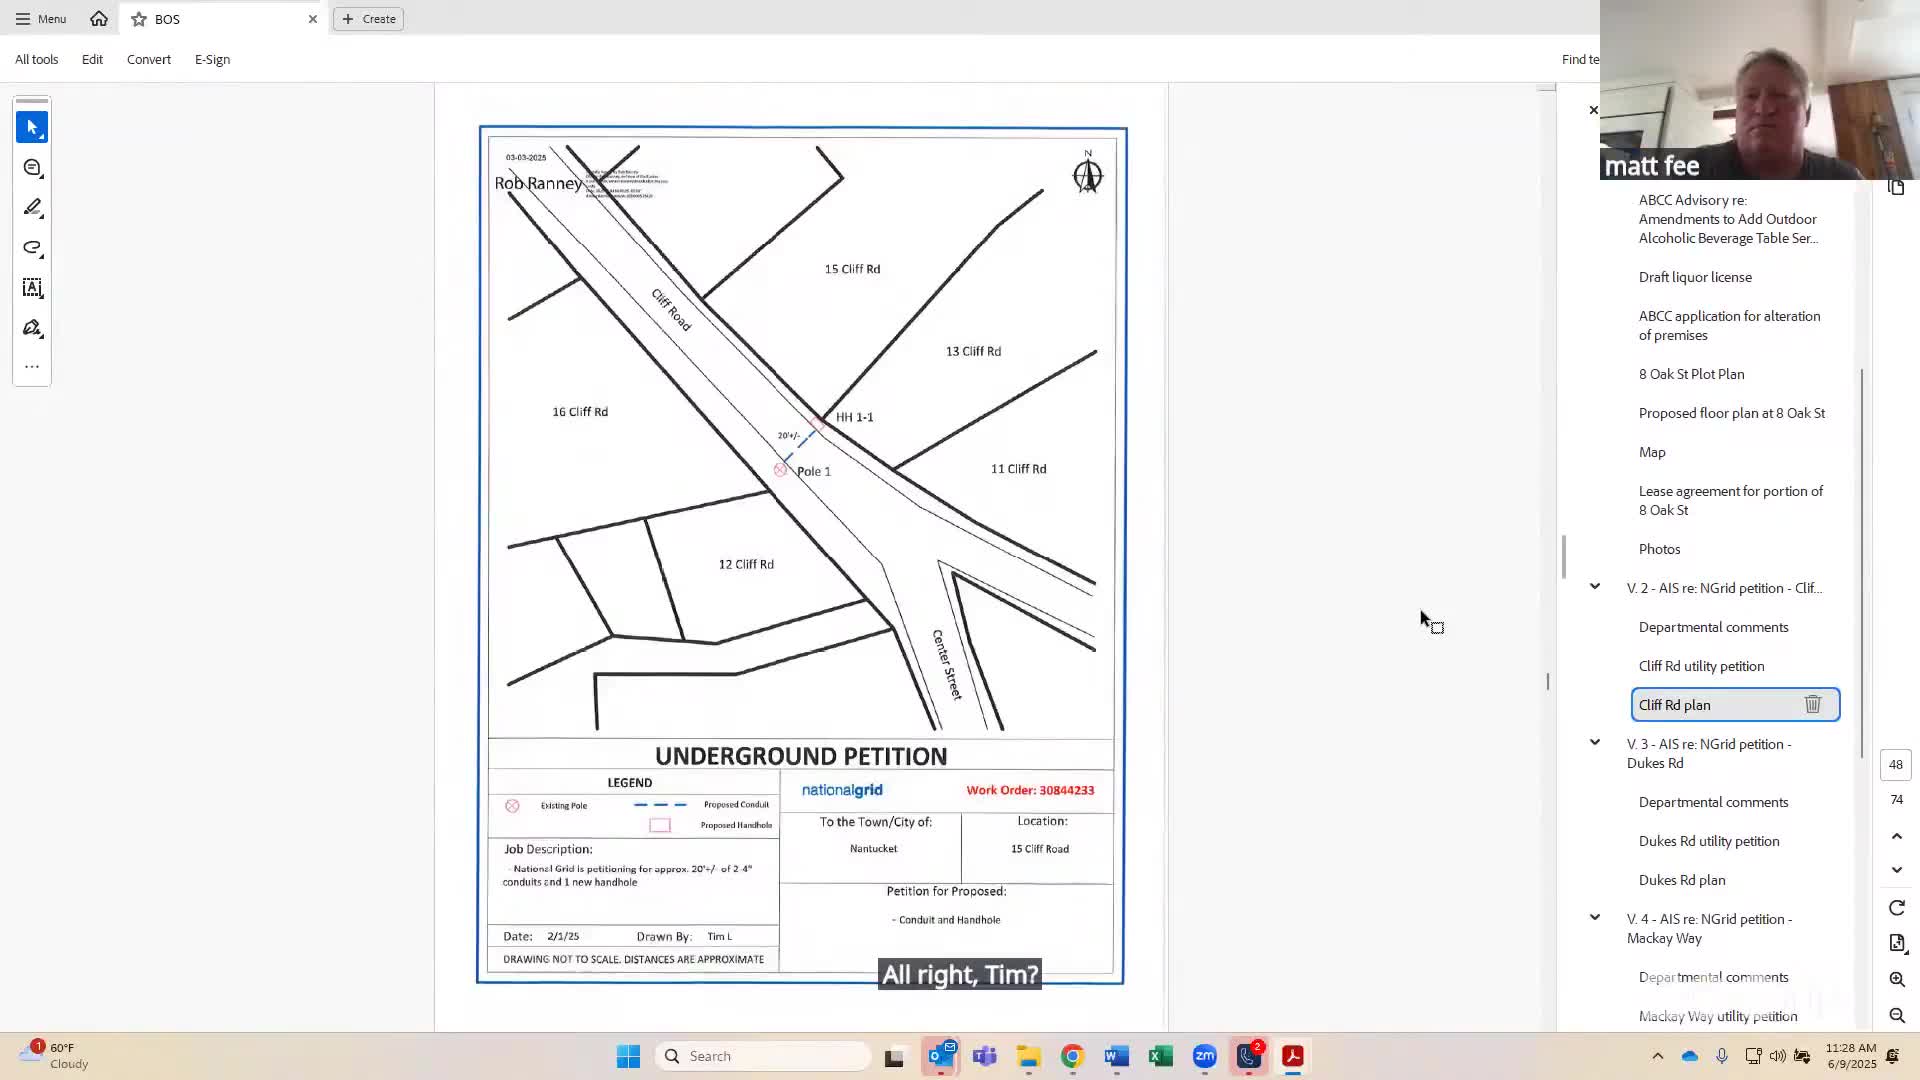The image size is (1920, 1080).
Task: Open the All tools menu
Action: click(x=37, y=59)
